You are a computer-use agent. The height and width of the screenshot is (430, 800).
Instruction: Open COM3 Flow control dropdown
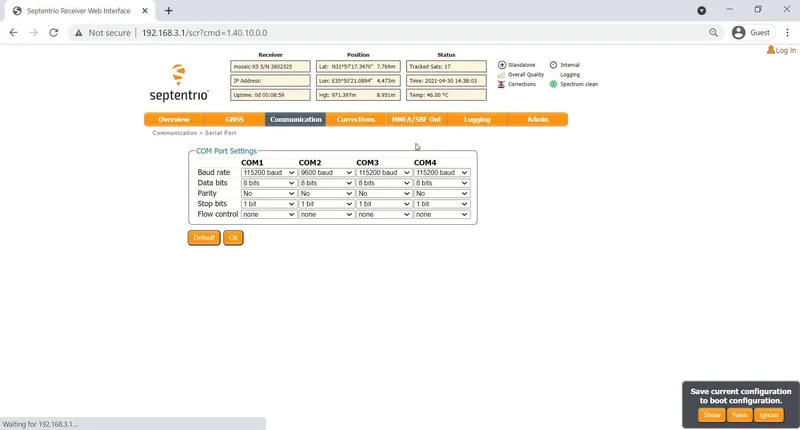coord(384,214)
